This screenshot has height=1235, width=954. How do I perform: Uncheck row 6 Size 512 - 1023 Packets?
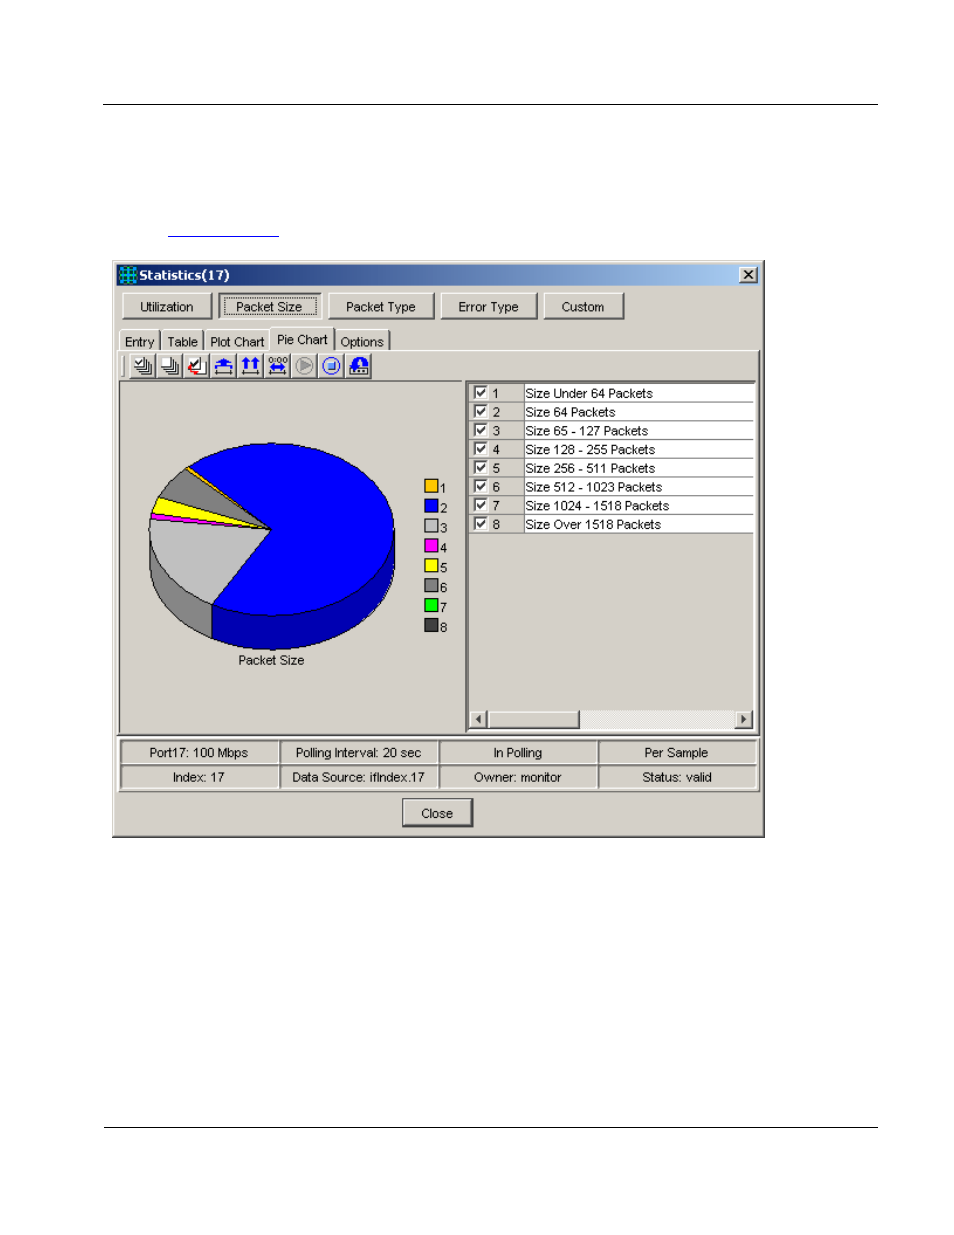pyautogui.click(x=481, y=486)
